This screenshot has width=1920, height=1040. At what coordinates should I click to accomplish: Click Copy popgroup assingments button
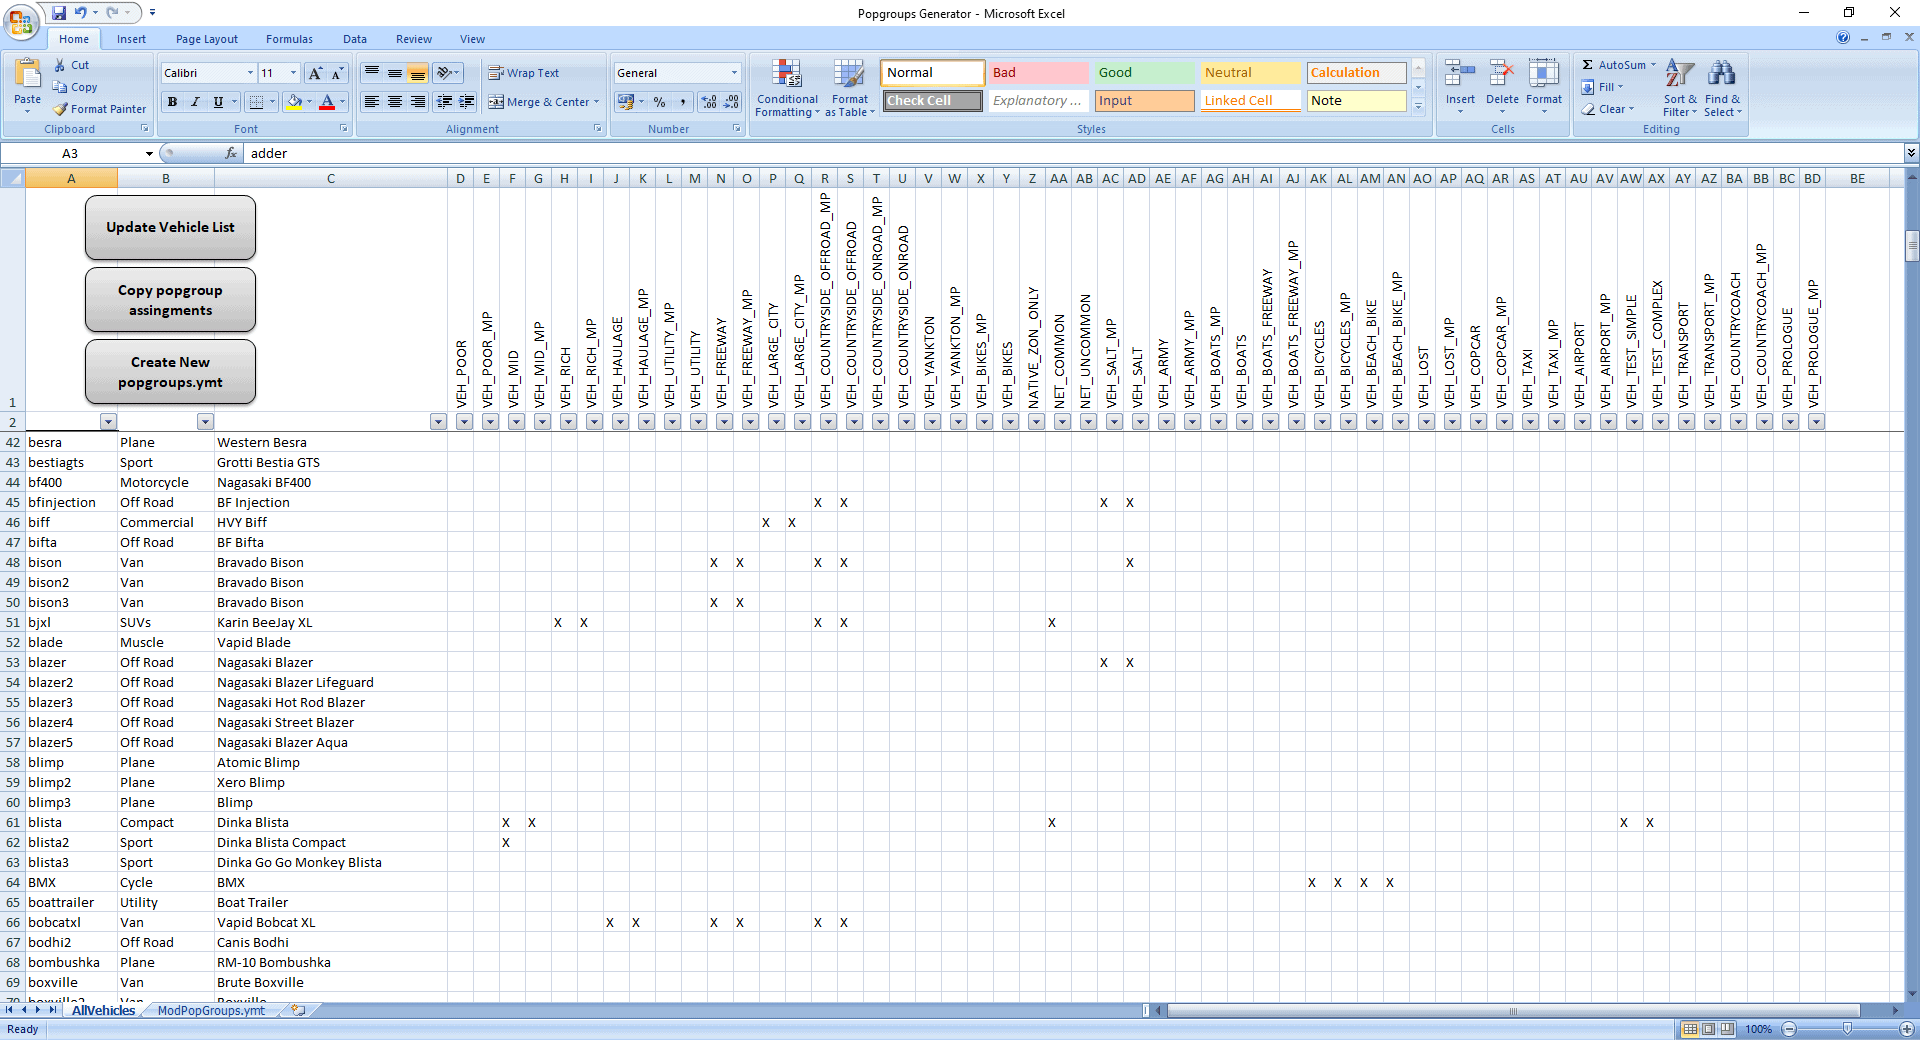[x=170, y=300]
